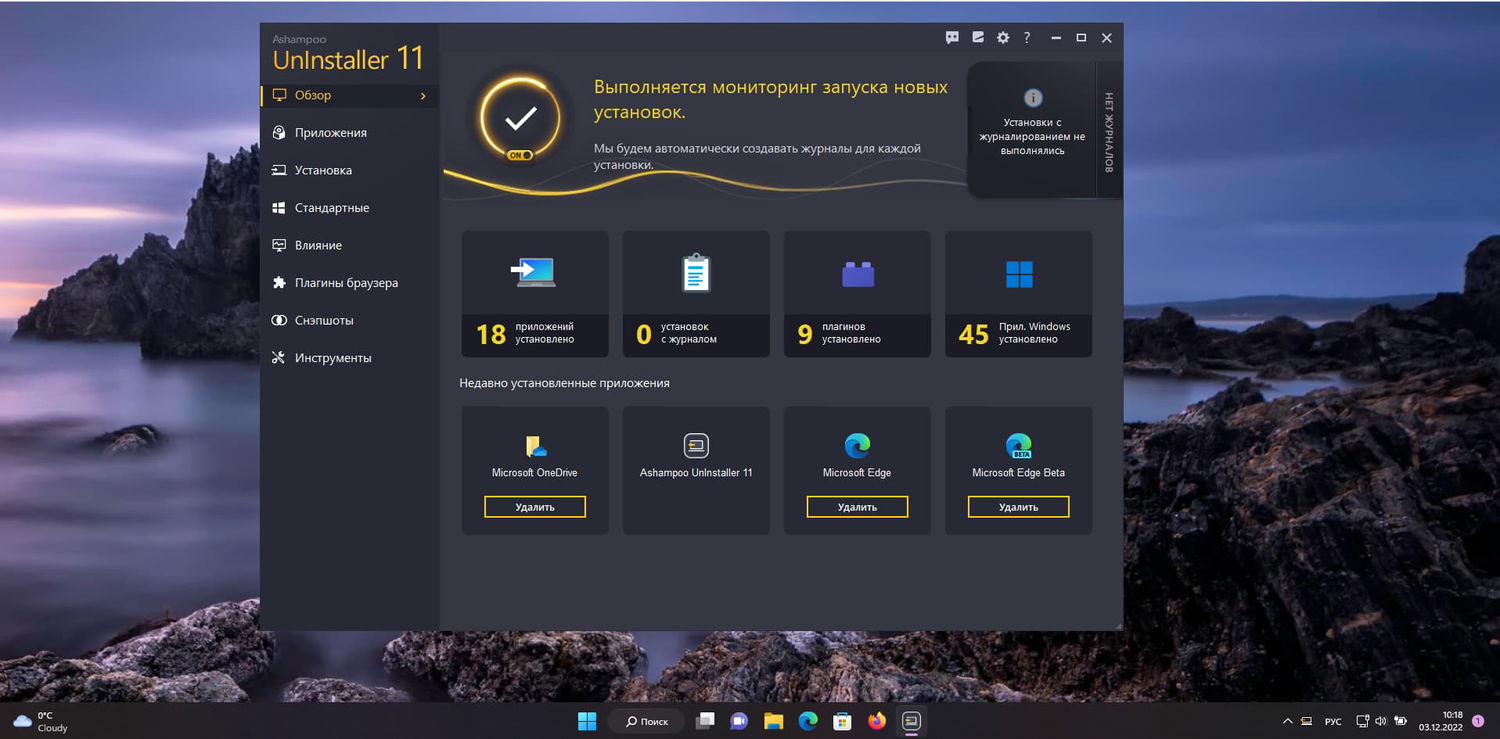Click the Ashampoo UnInstaller 11 app icon
The image size is (1500, 739).
(x=696, y=446)
